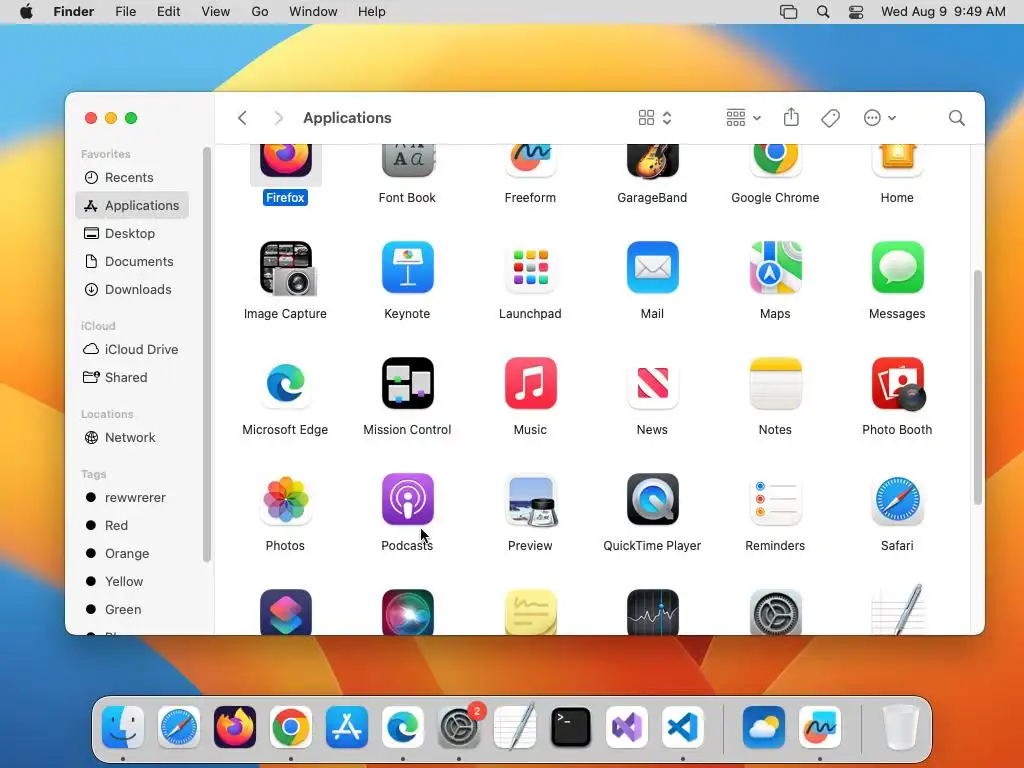Click the Messages app icon

tap(897, 268)
